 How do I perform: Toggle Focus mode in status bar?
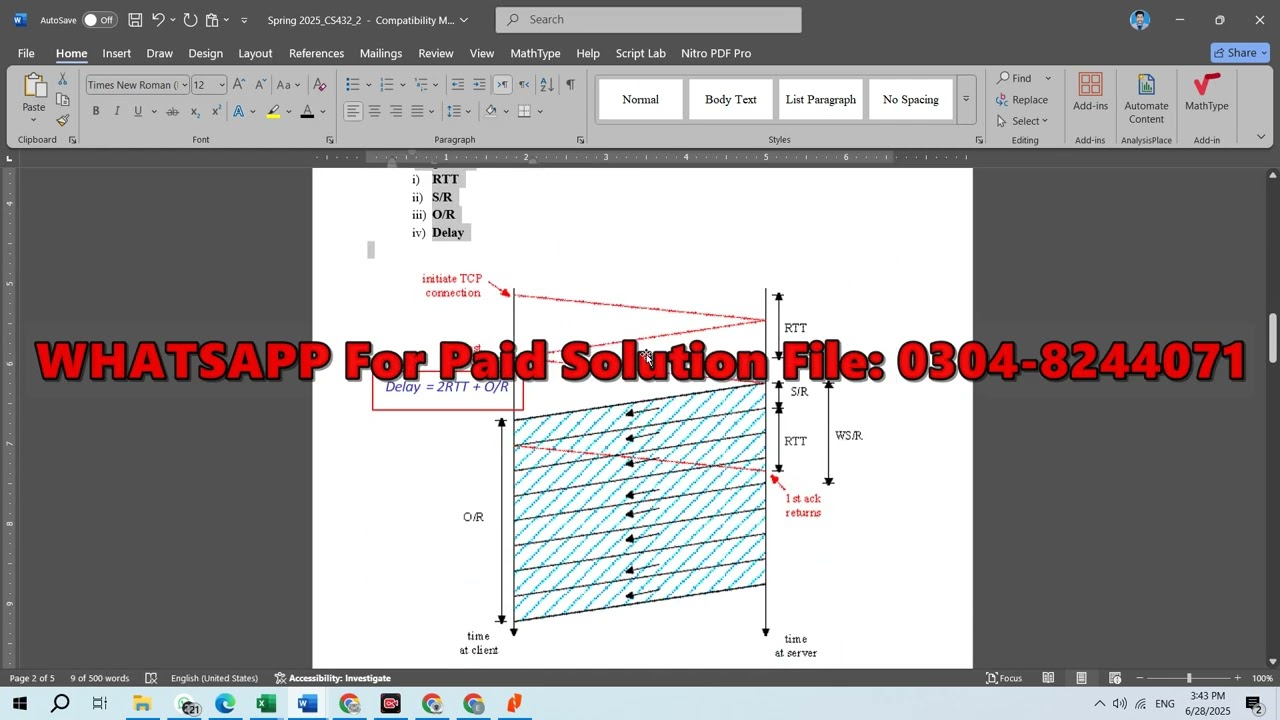(x=1004, y=678)
